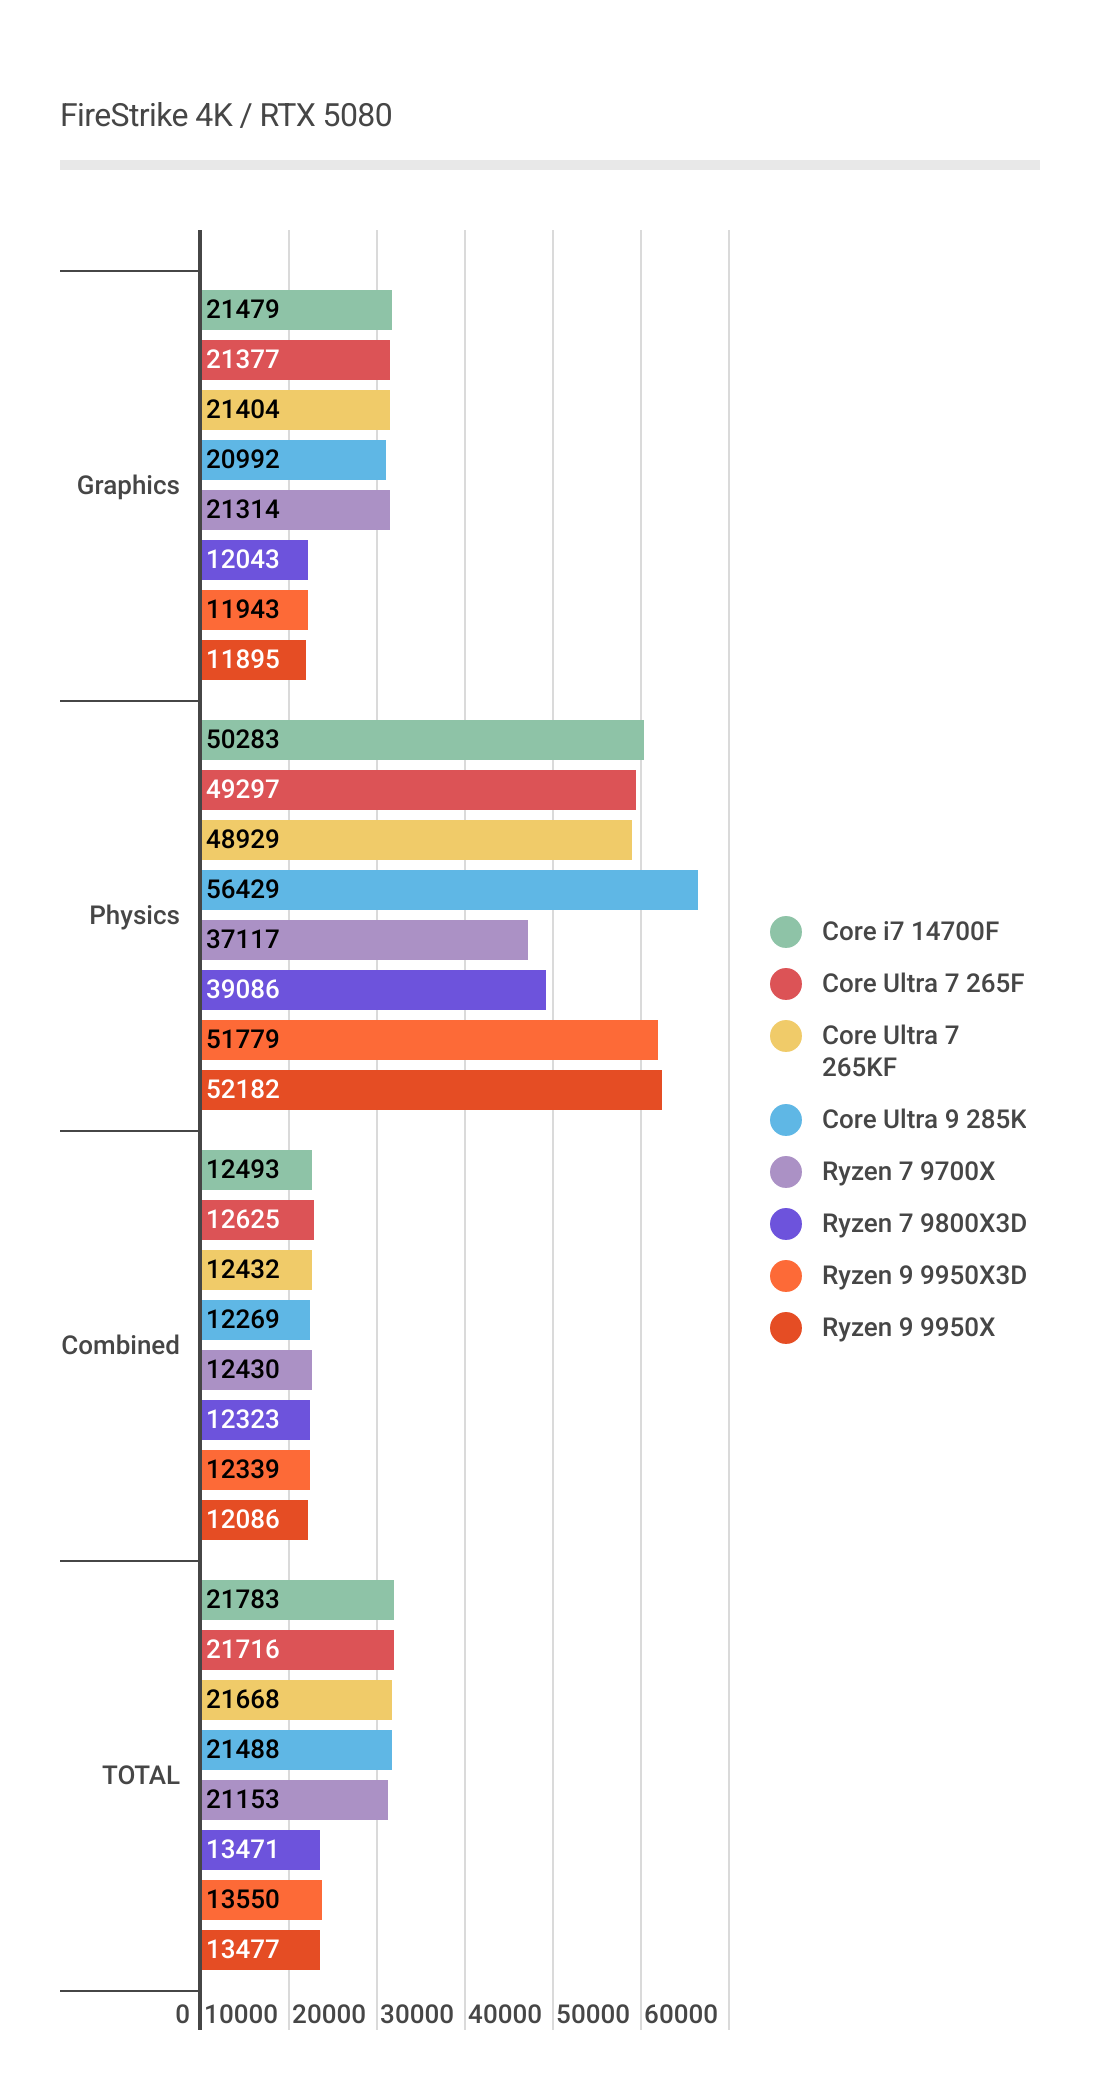Click the Combined category axis label
1100x2098 pixels.
click(x=120, y=1345)
